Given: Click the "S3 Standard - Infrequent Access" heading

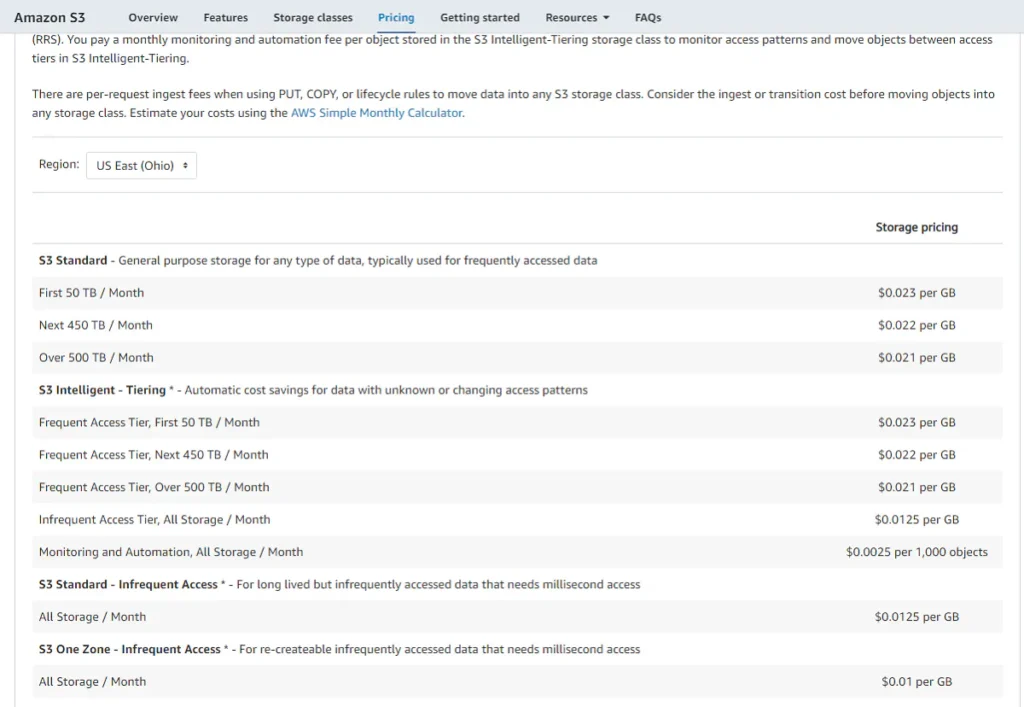Looking at the screenshot, I should click(x=128, y=584).
